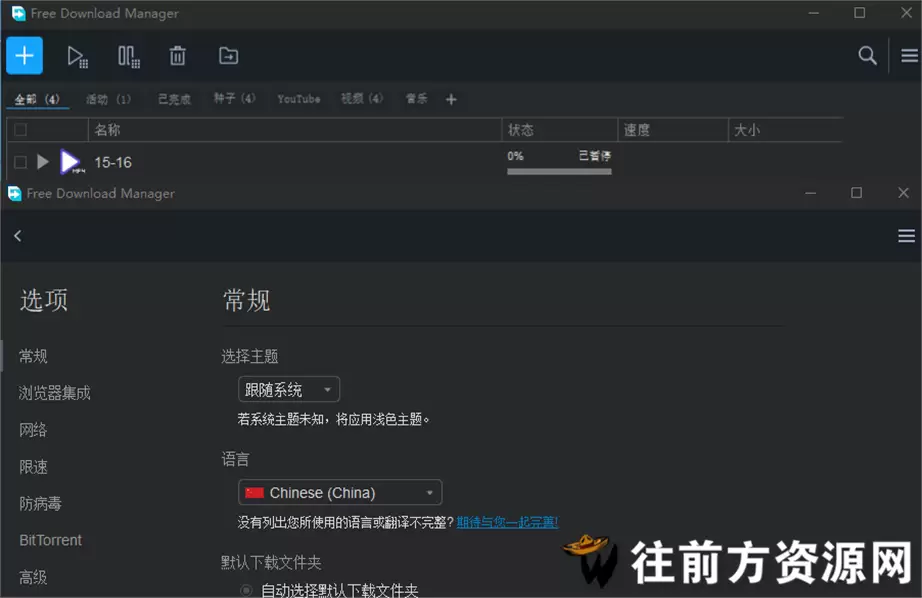Click the blue add download plus button

click(x=24, y=56)
